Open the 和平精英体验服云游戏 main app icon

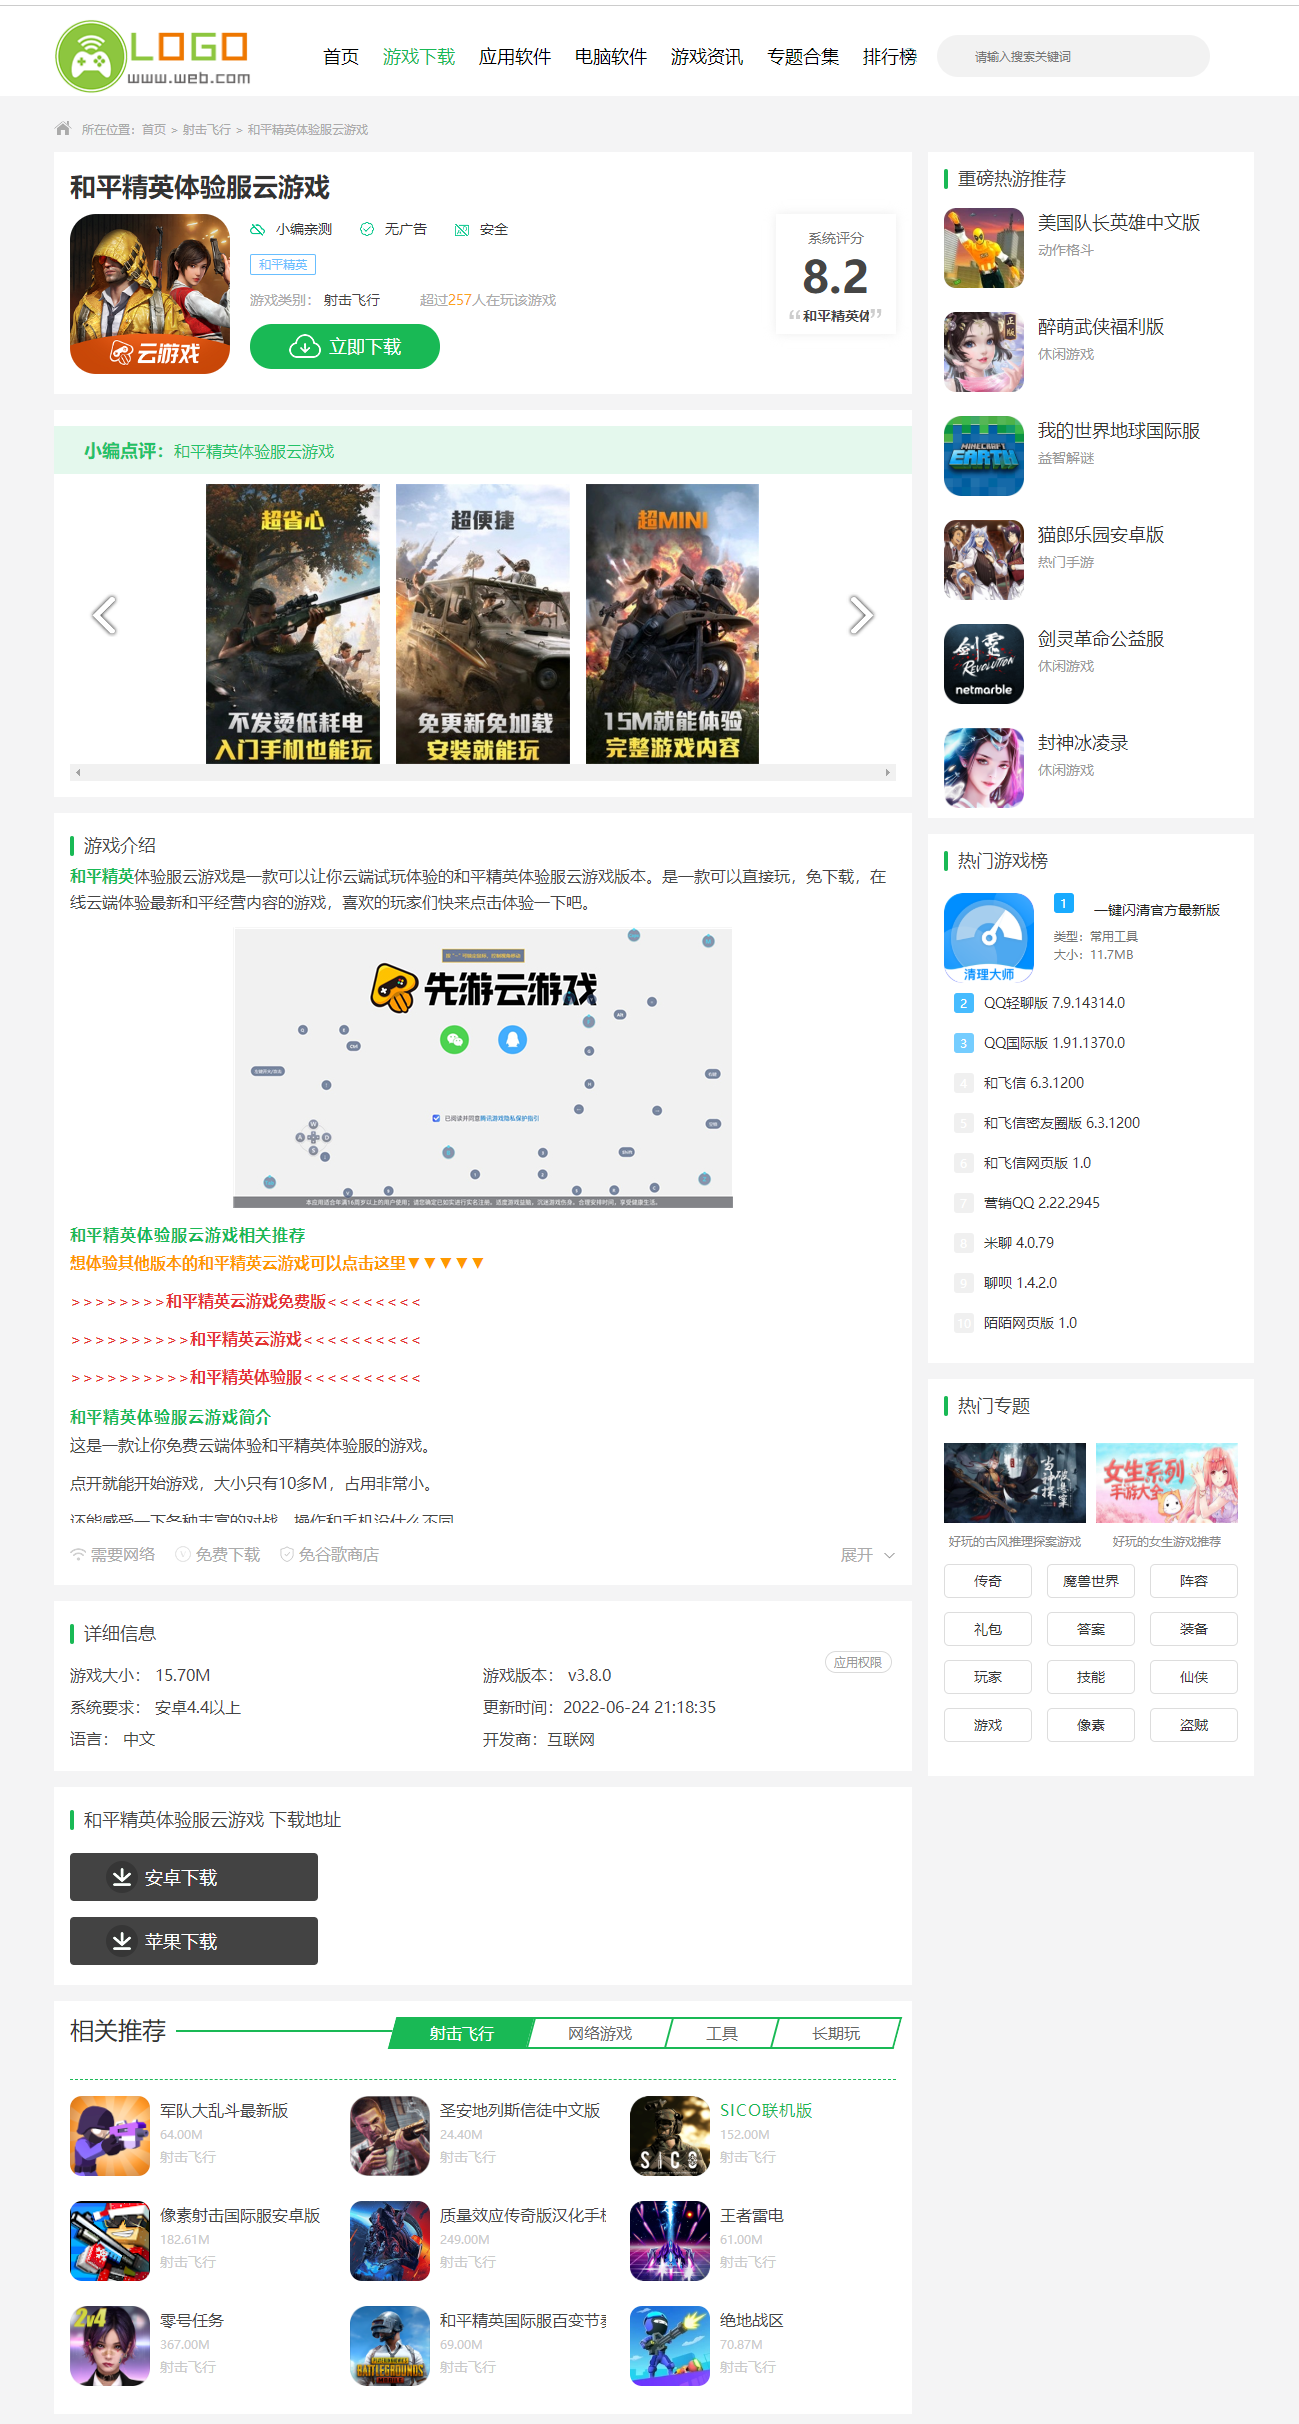[x=150, y=294]
